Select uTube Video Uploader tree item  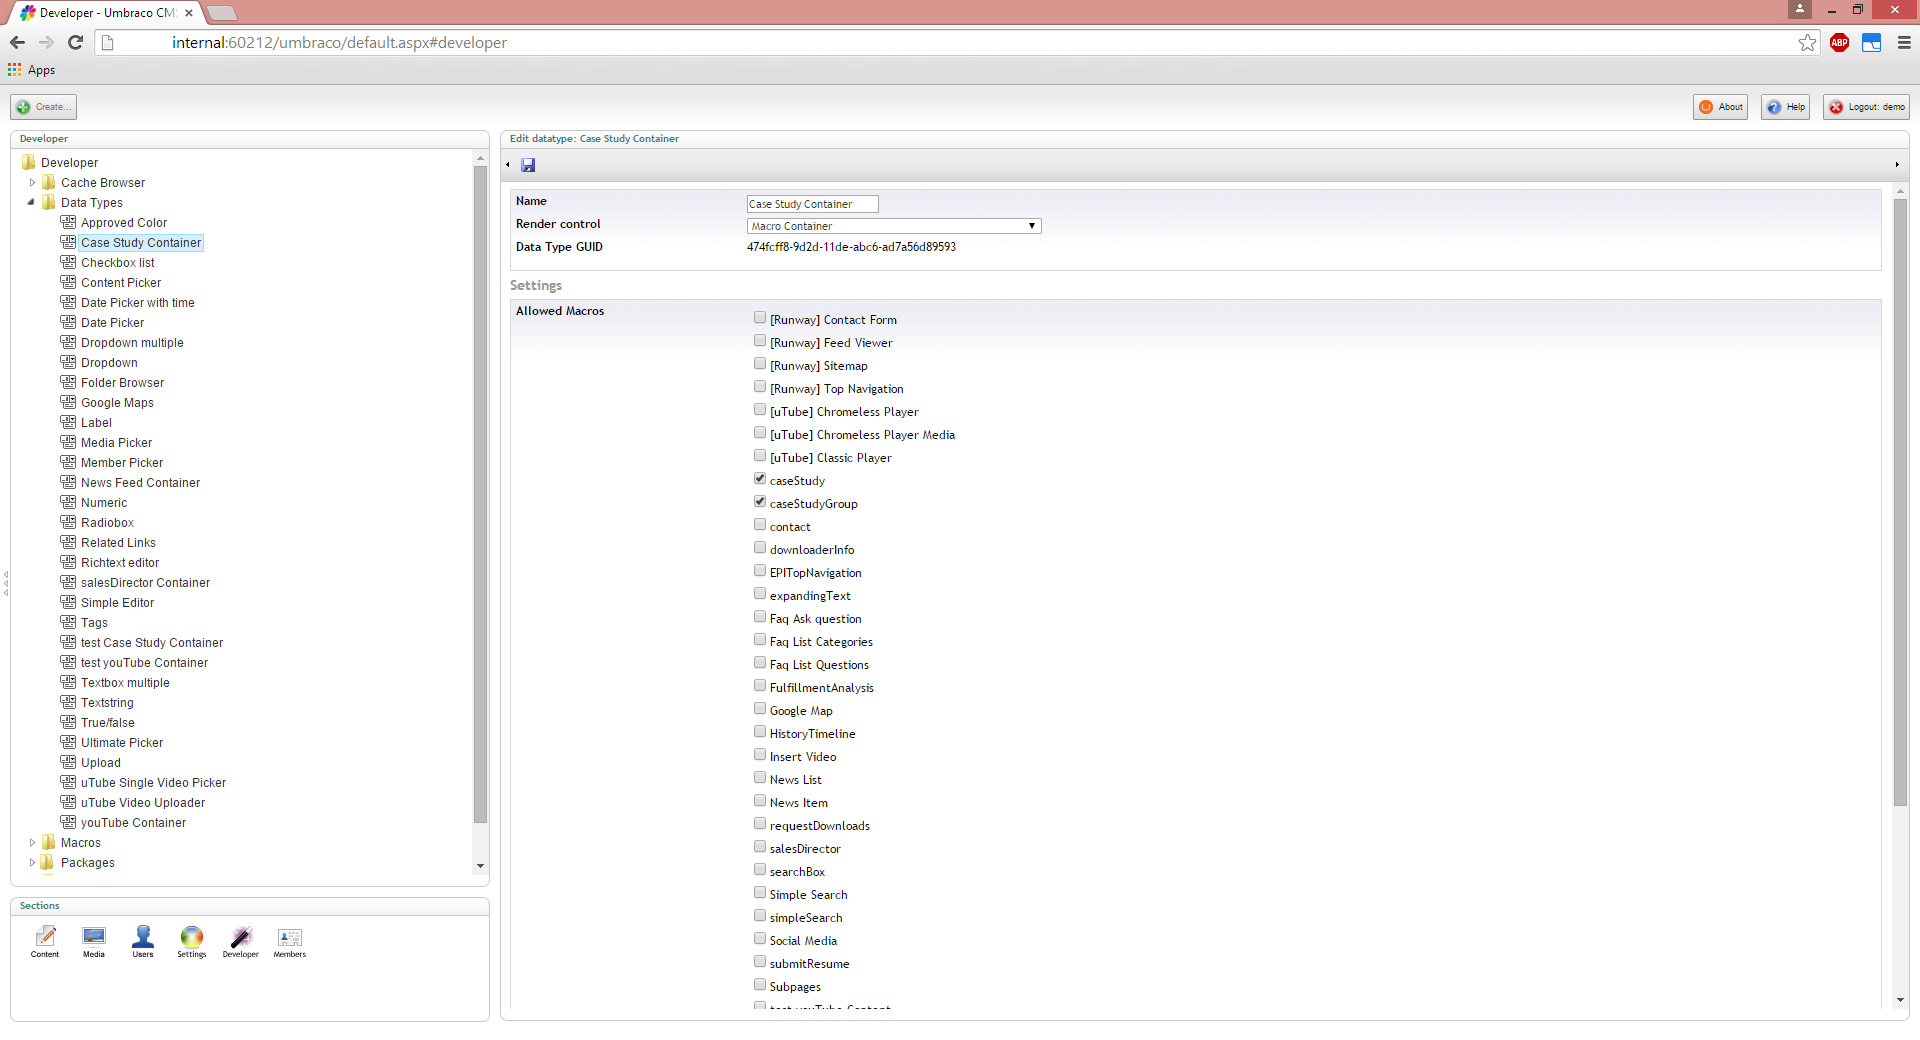tap(143, 802)
